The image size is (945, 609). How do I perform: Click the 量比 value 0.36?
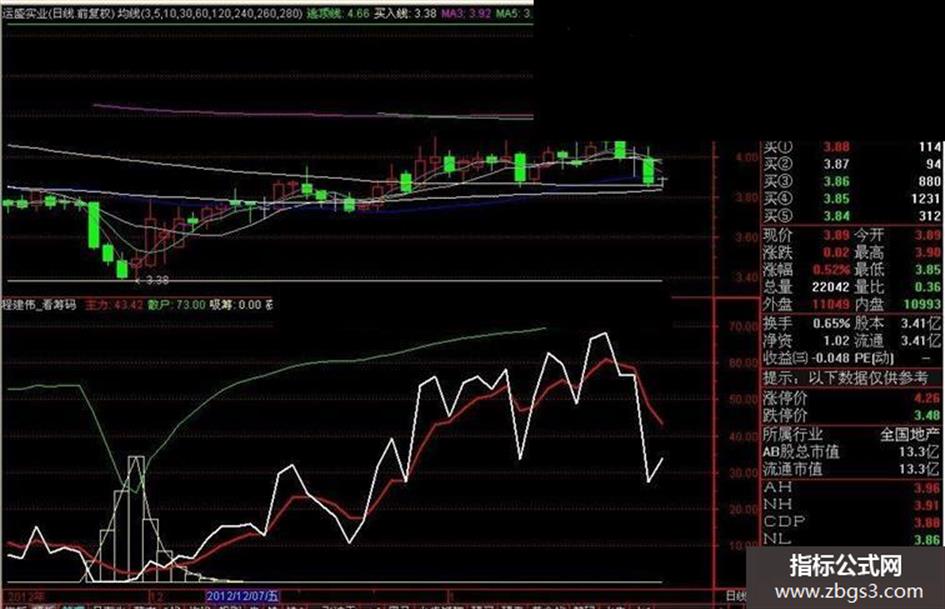coord(928,287)
